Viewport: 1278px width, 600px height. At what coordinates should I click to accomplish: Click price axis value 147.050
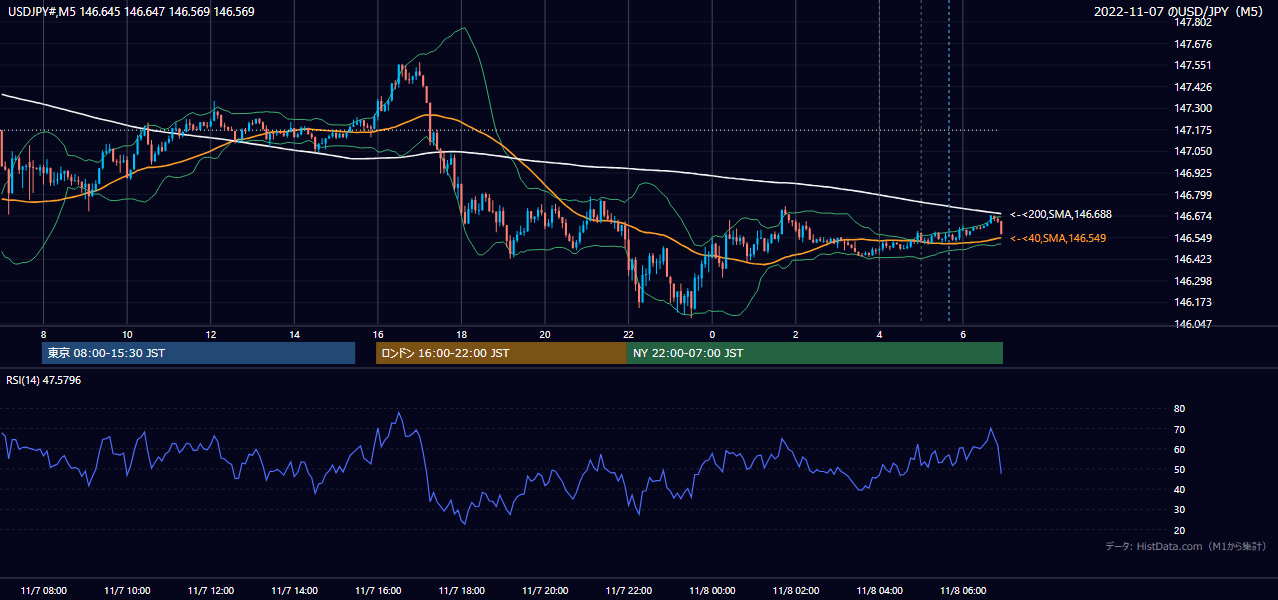(x=1193, y=151)
